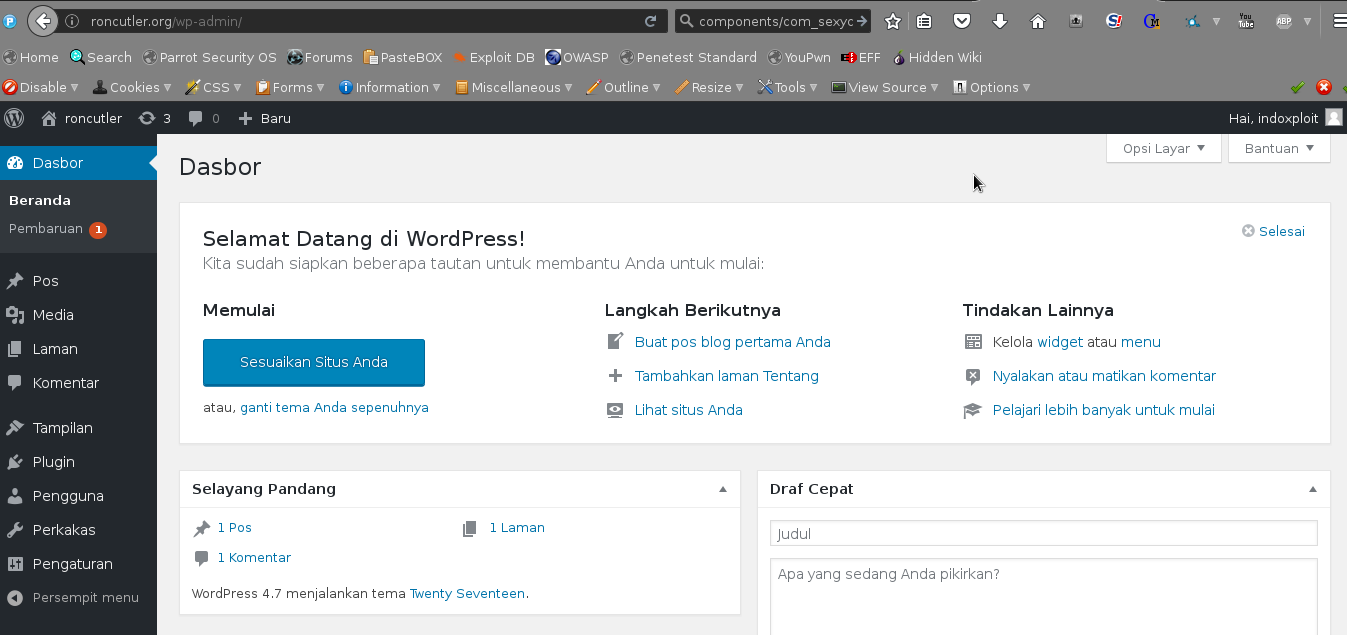
Task: Click the Sesuaikan Situs Anda button
Action: click(313, 362)
